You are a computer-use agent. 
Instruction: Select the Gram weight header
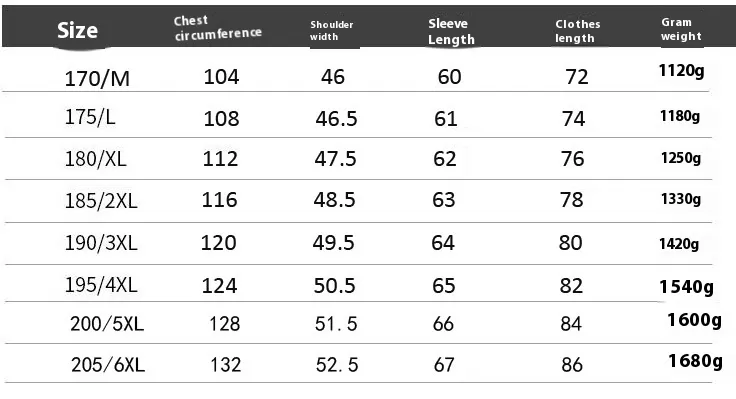[681, 29]
